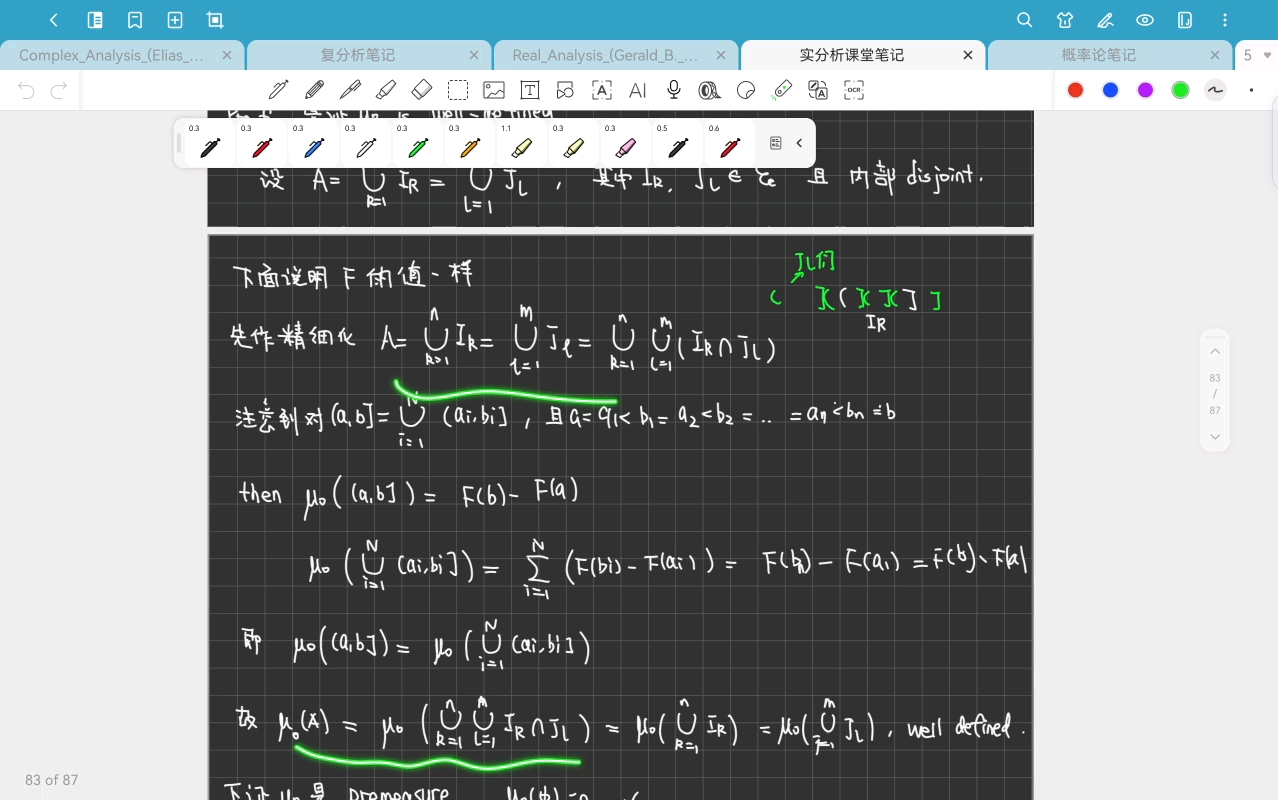Choose the blue color swatch
This screenshot has height=800, width=1278.
point(1111,90)
